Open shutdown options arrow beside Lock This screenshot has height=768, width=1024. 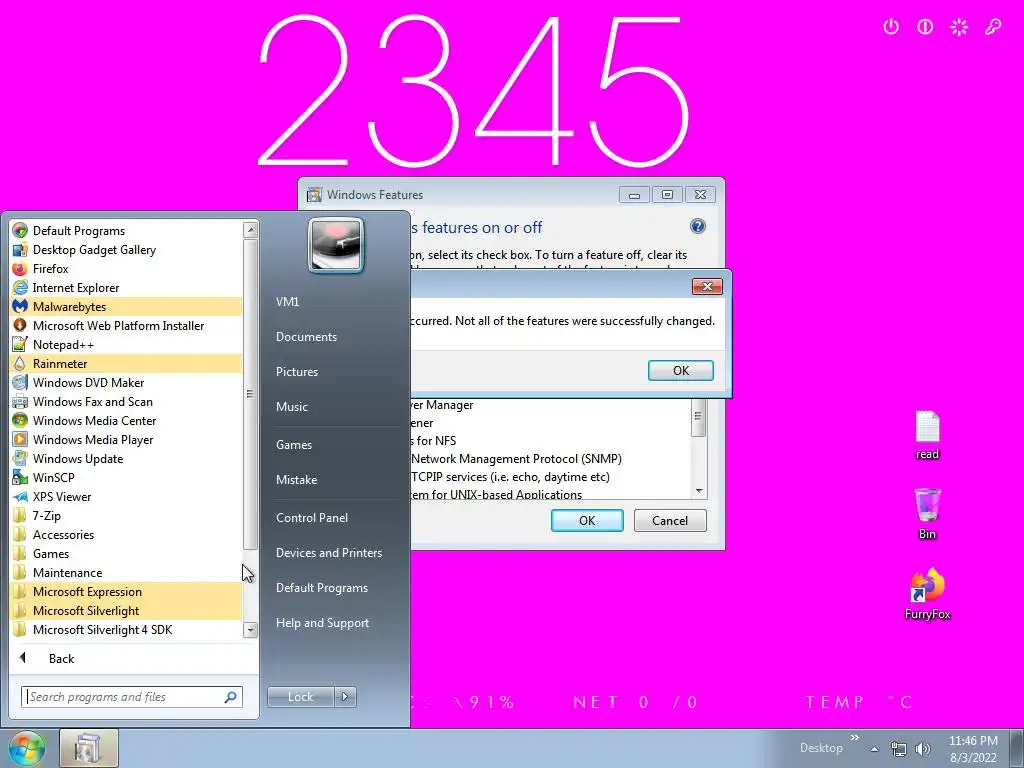tap(345, 697)
